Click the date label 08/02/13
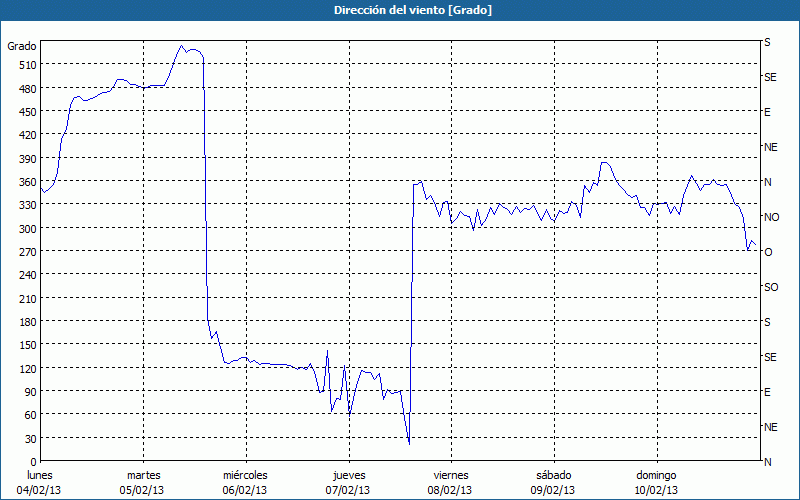 click(x=450, y=490)
